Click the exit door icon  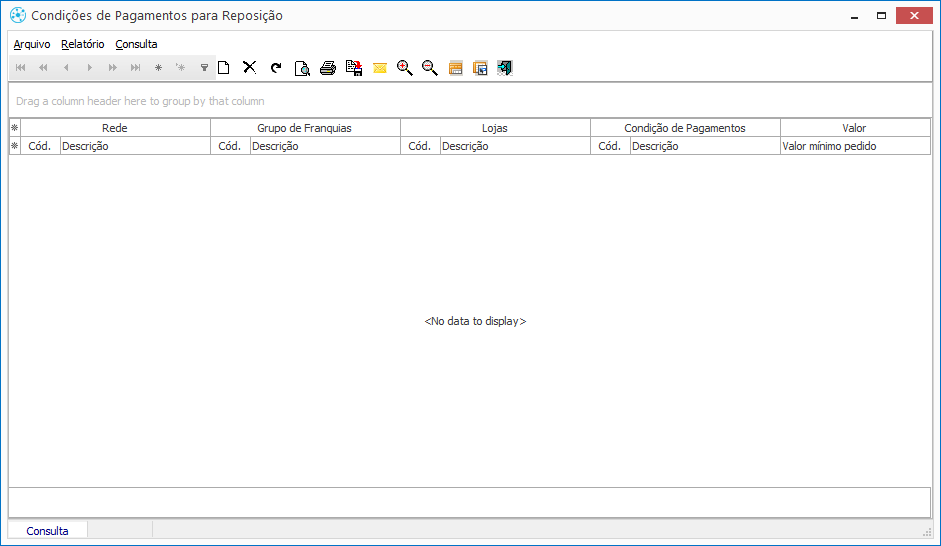click(505, 68)
